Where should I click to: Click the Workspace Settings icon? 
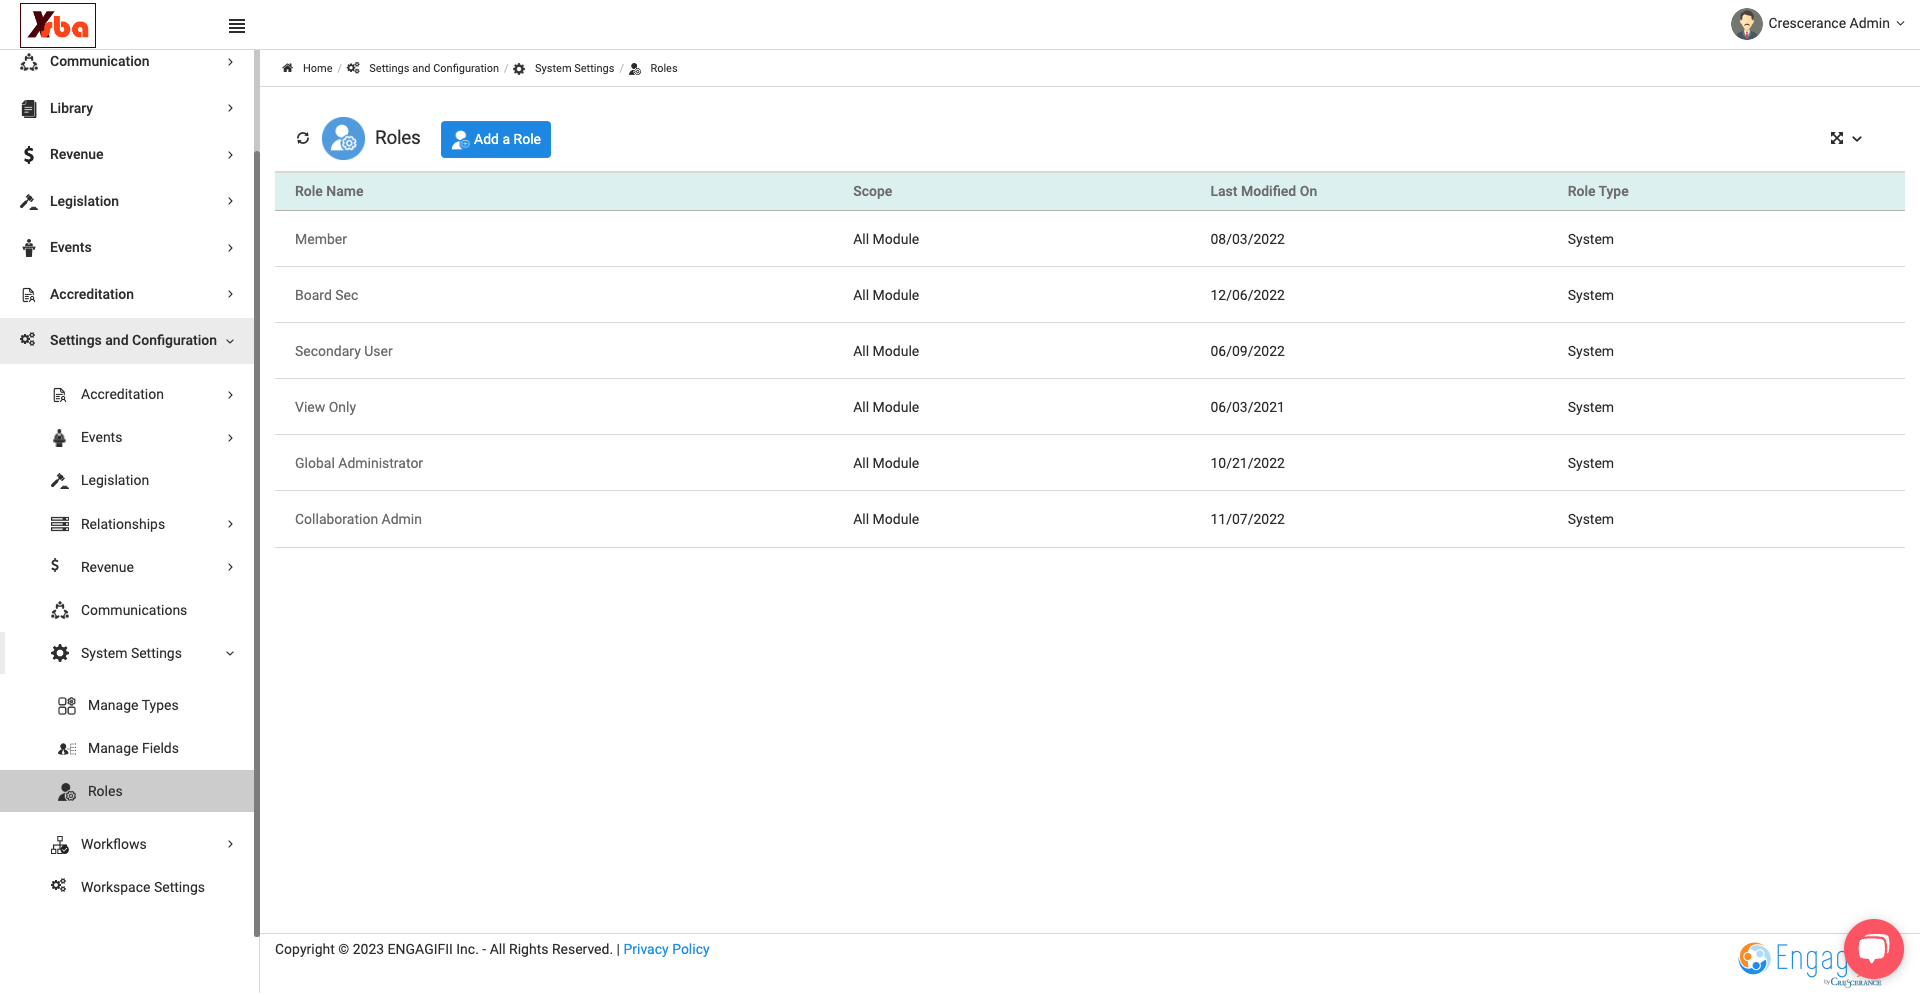59,886
